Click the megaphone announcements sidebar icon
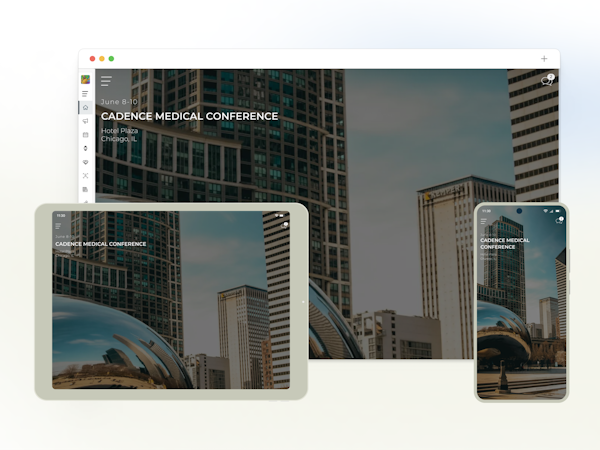The width and height of the screenshot is (600, 450). click(85, 121)
